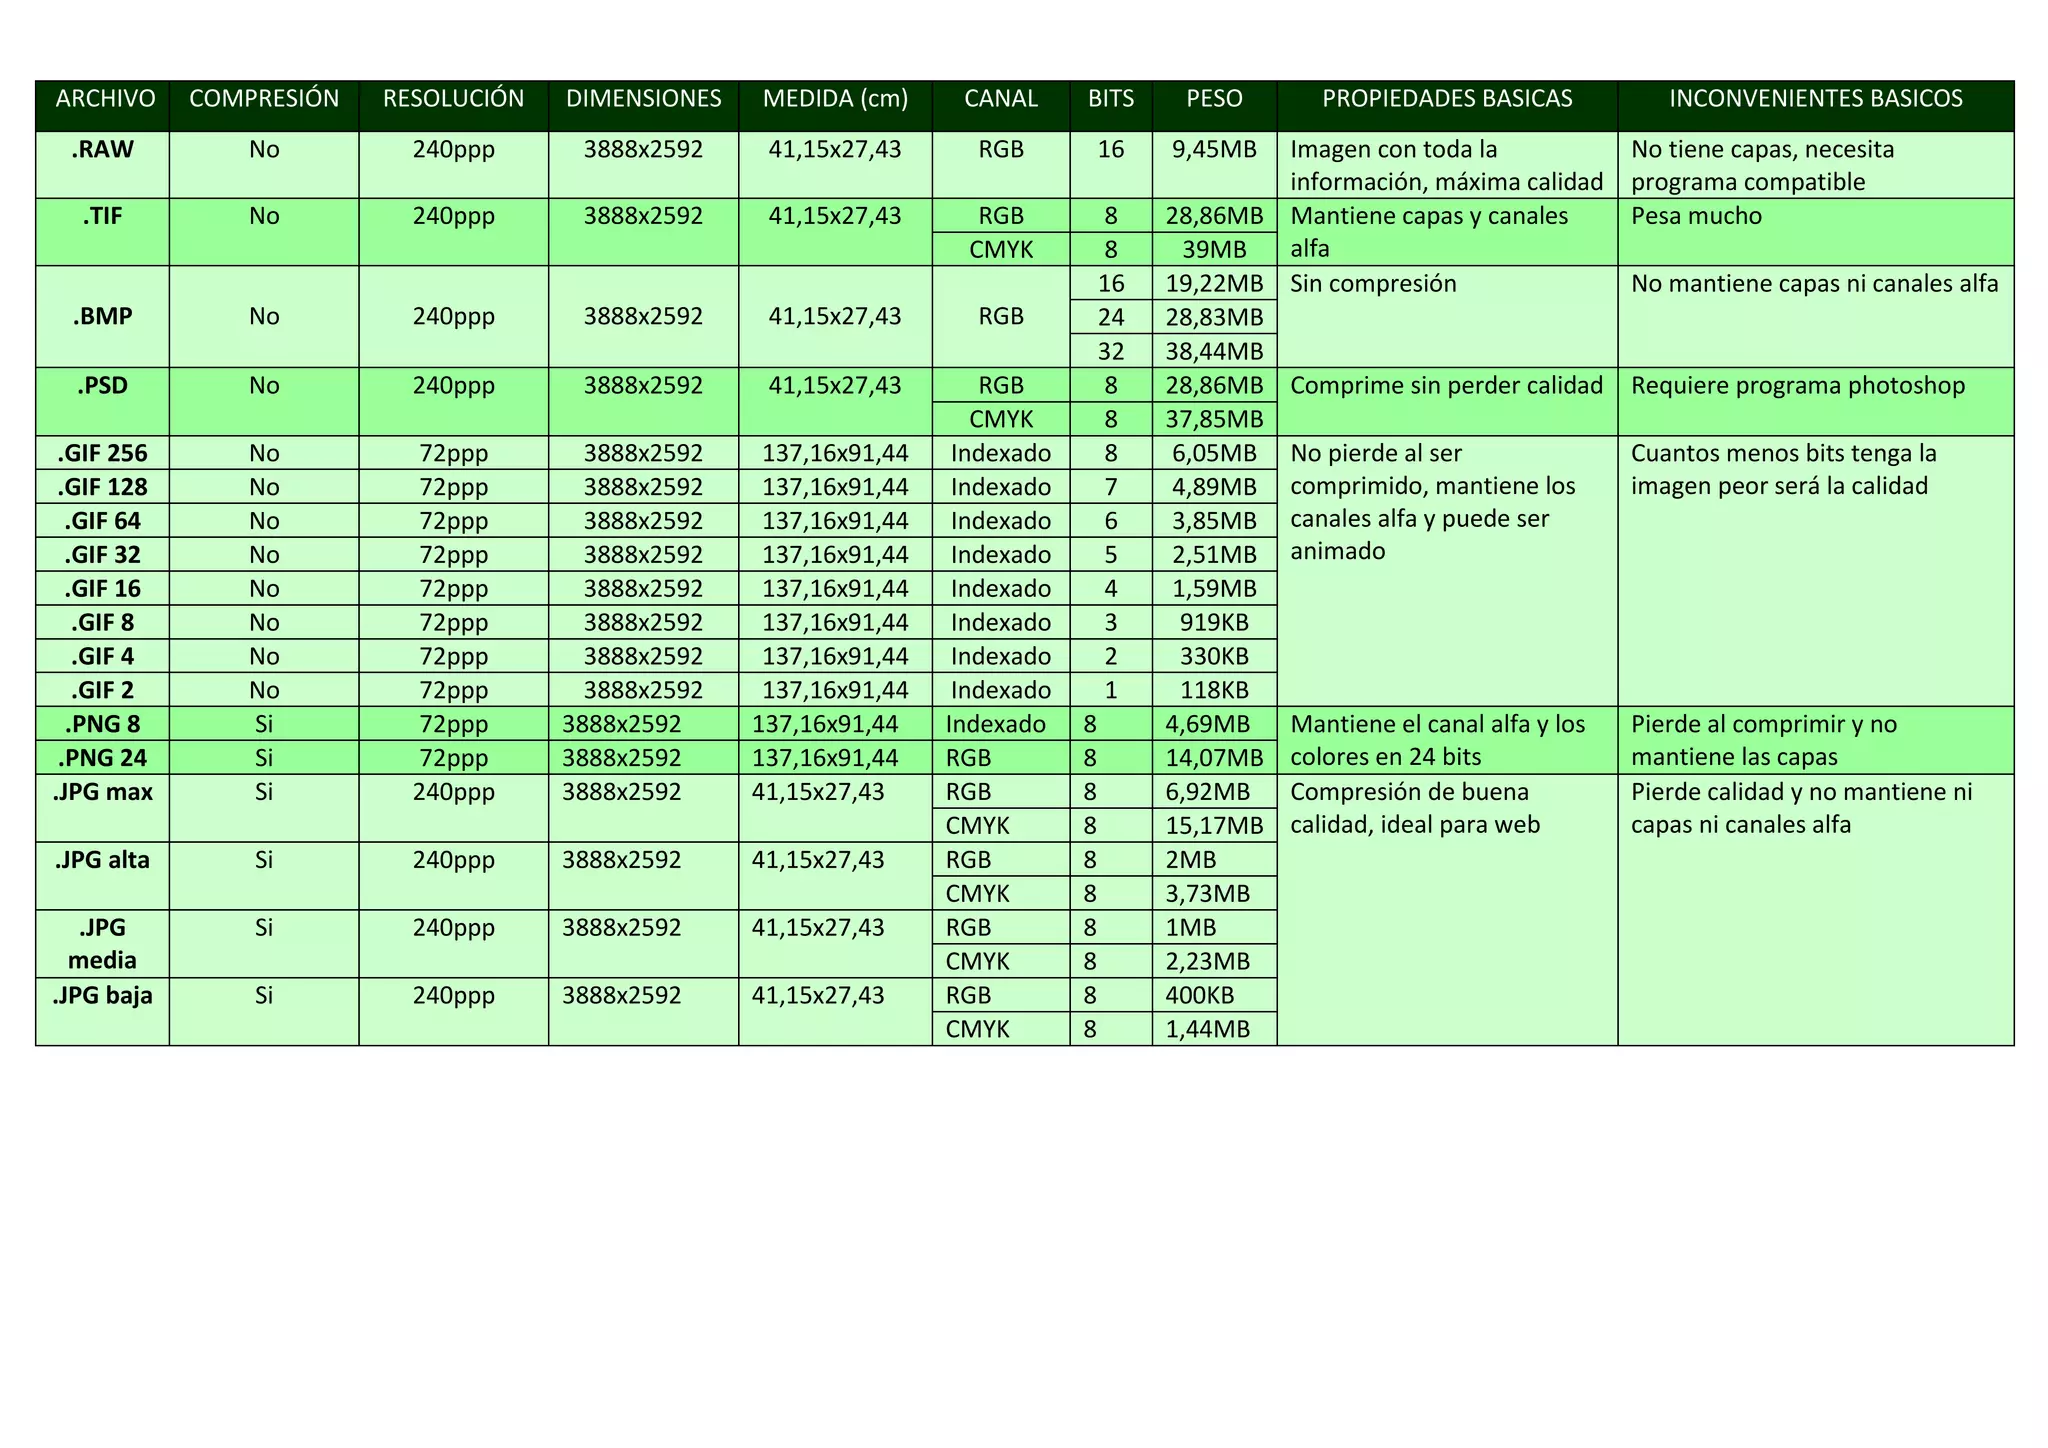The height and width of the screenshot is (1448, 2048).
Task: Click the .PNG 24 row label
Action: click(103, 758)
